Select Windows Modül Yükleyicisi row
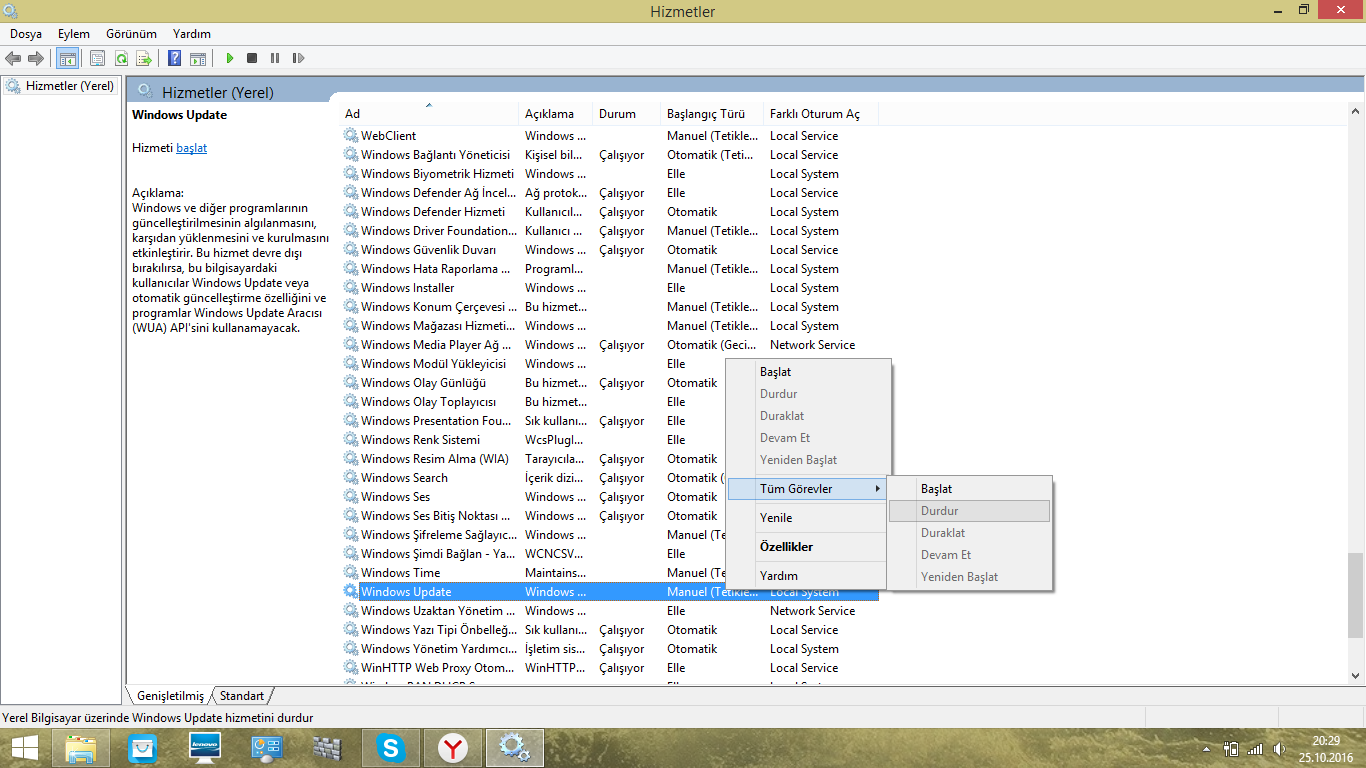This screenshot has width=1366, height=768. tap(610, 364)
